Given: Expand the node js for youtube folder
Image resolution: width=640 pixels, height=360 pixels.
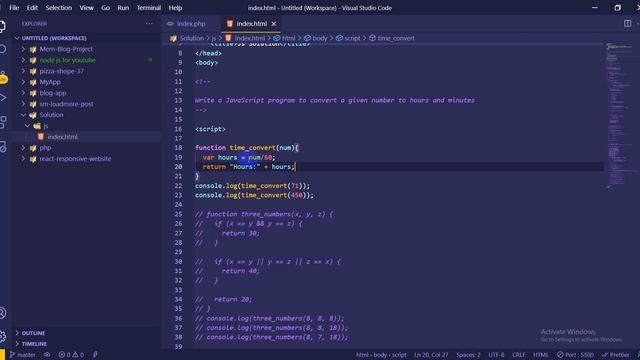Looking at the screenshot, I should click(x=23, y=60).
